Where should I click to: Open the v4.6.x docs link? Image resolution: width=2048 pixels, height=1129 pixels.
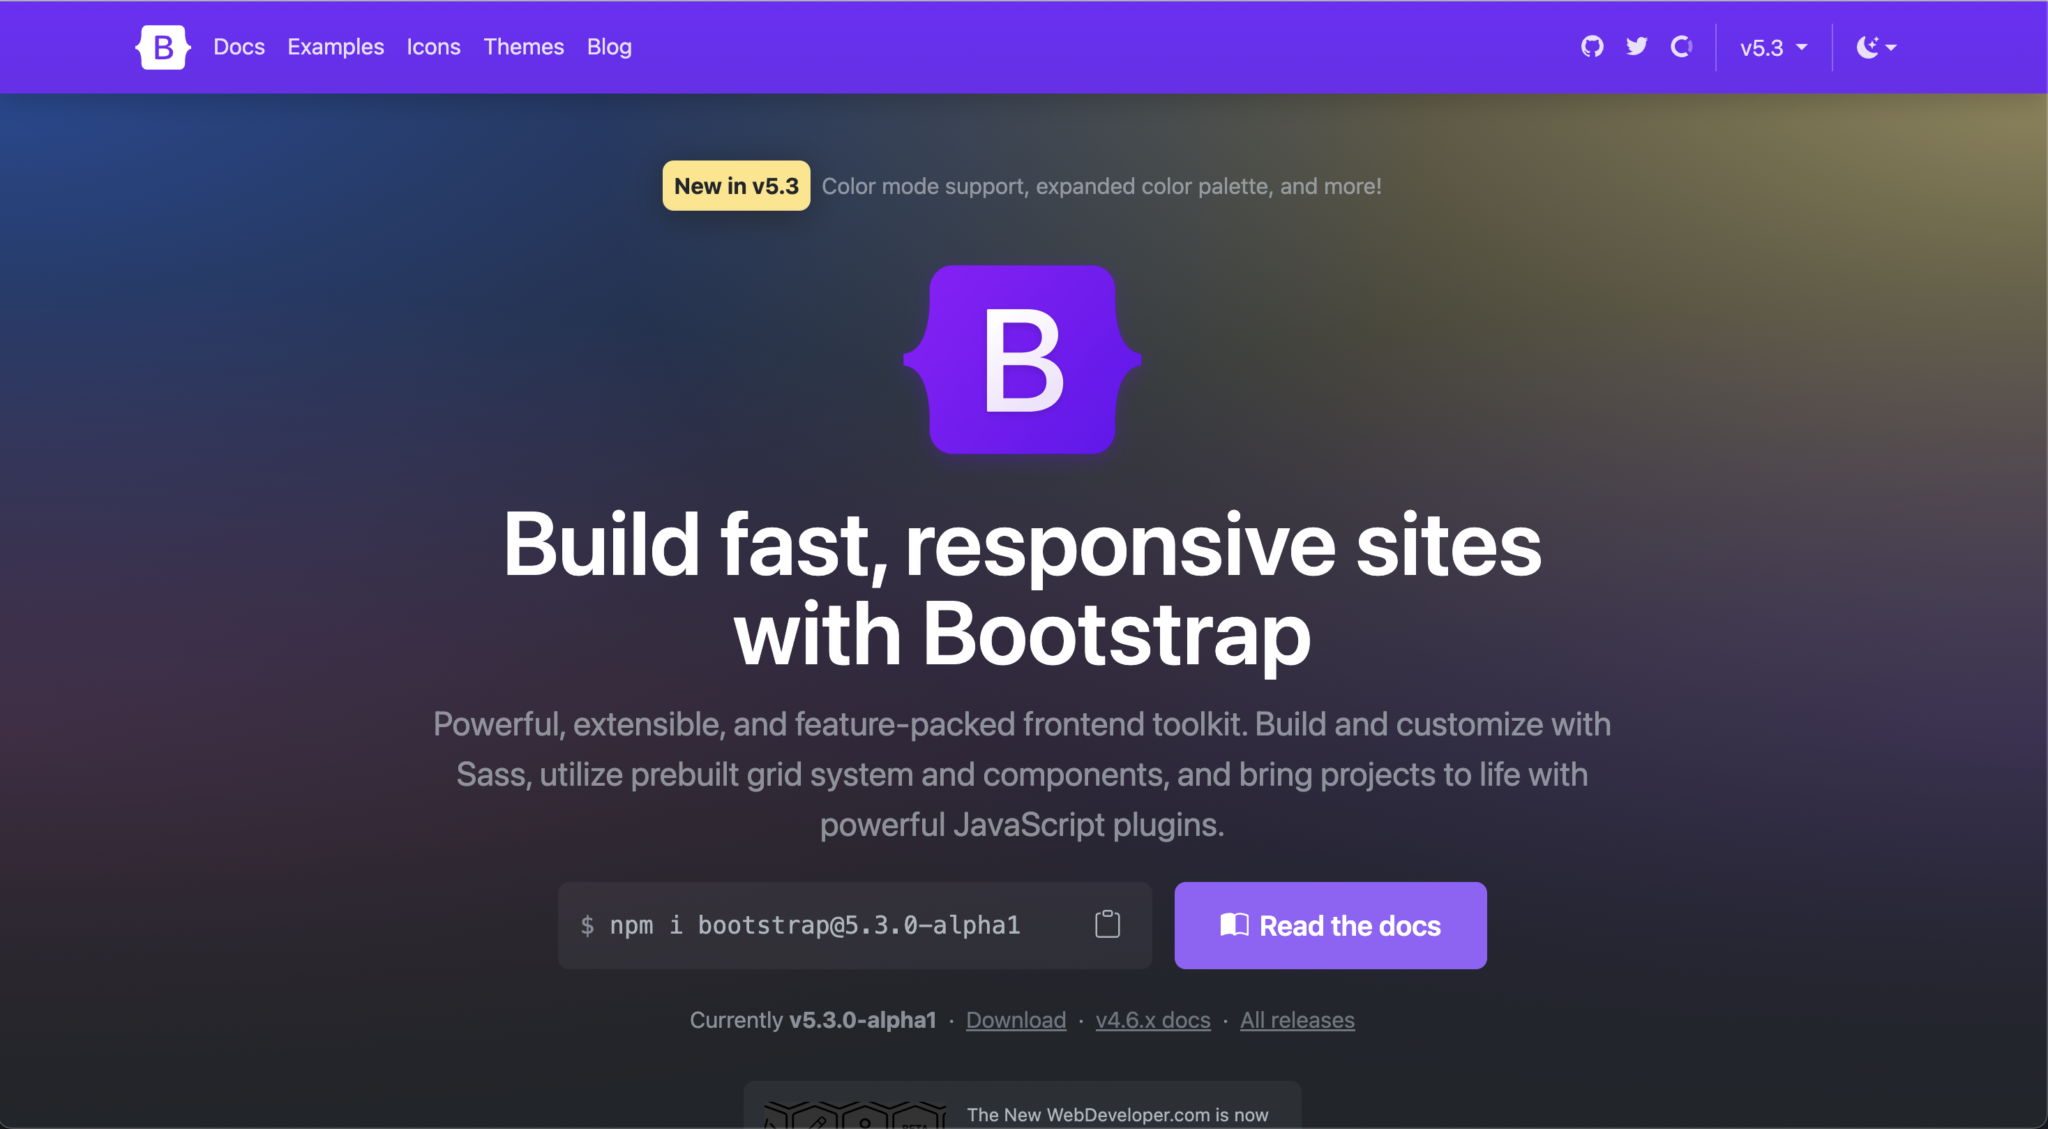(x=1152, y=1019)
